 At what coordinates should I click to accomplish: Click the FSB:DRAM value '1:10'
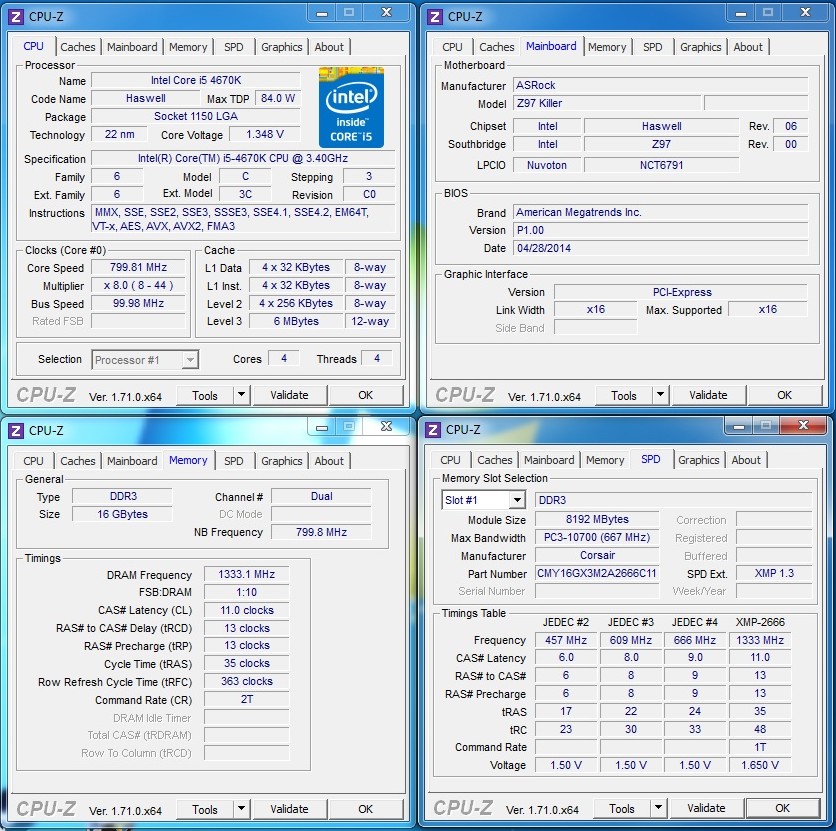coord(246,592)
